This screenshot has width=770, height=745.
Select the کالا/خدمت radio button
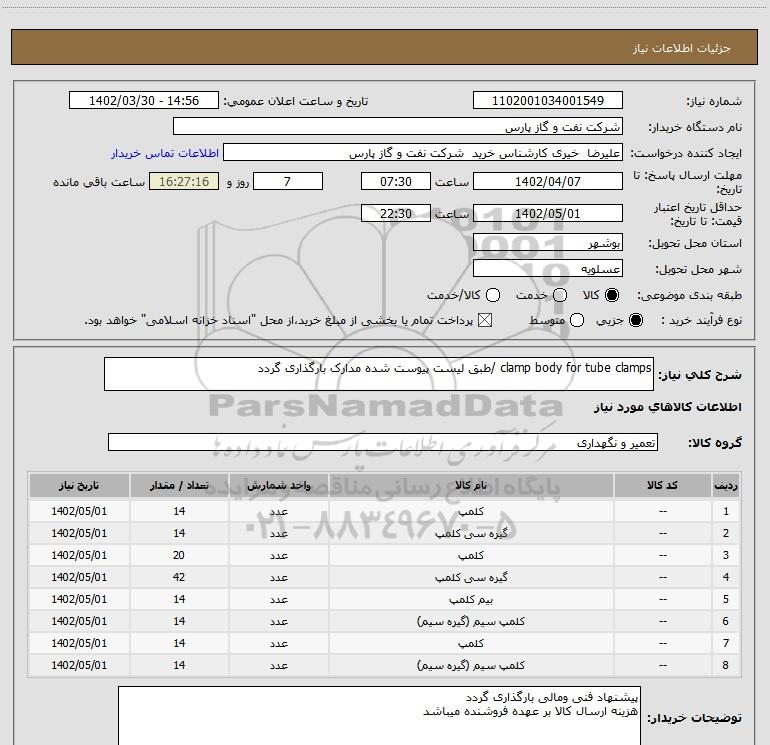click(493, 295)
